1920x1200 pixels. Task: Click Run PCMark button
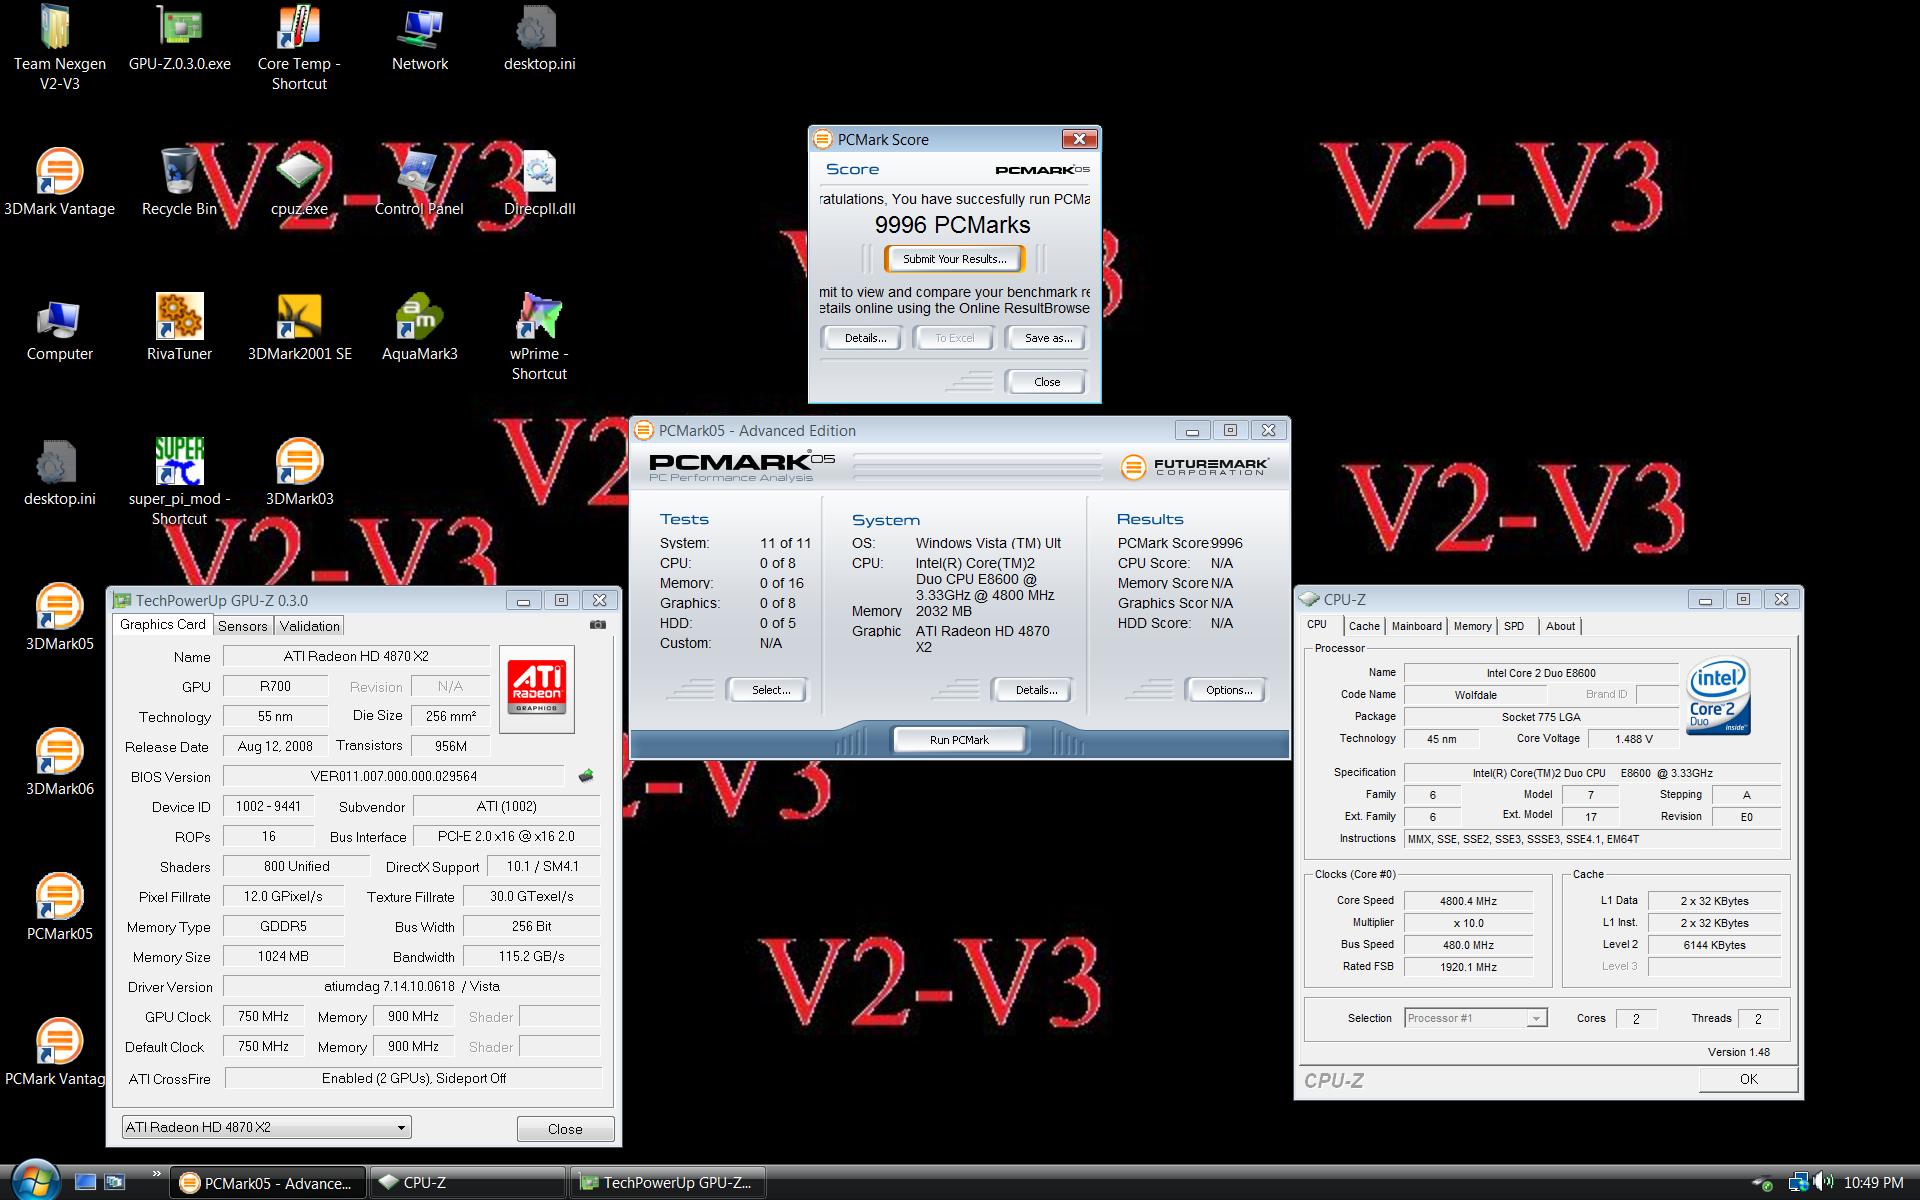(x=958, y=740)
